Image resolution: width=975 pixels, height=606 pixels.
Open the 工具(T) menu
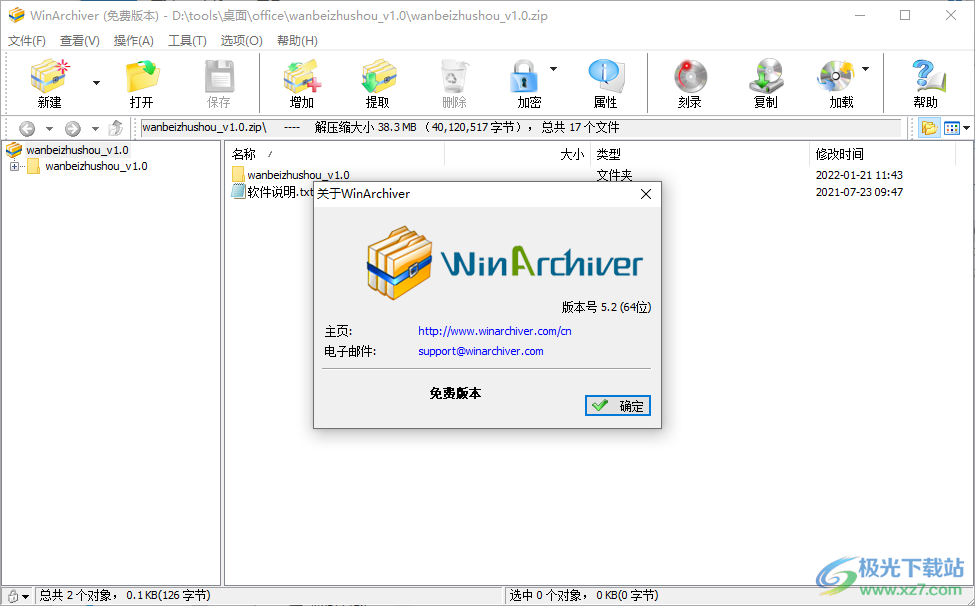pos(187,40)
